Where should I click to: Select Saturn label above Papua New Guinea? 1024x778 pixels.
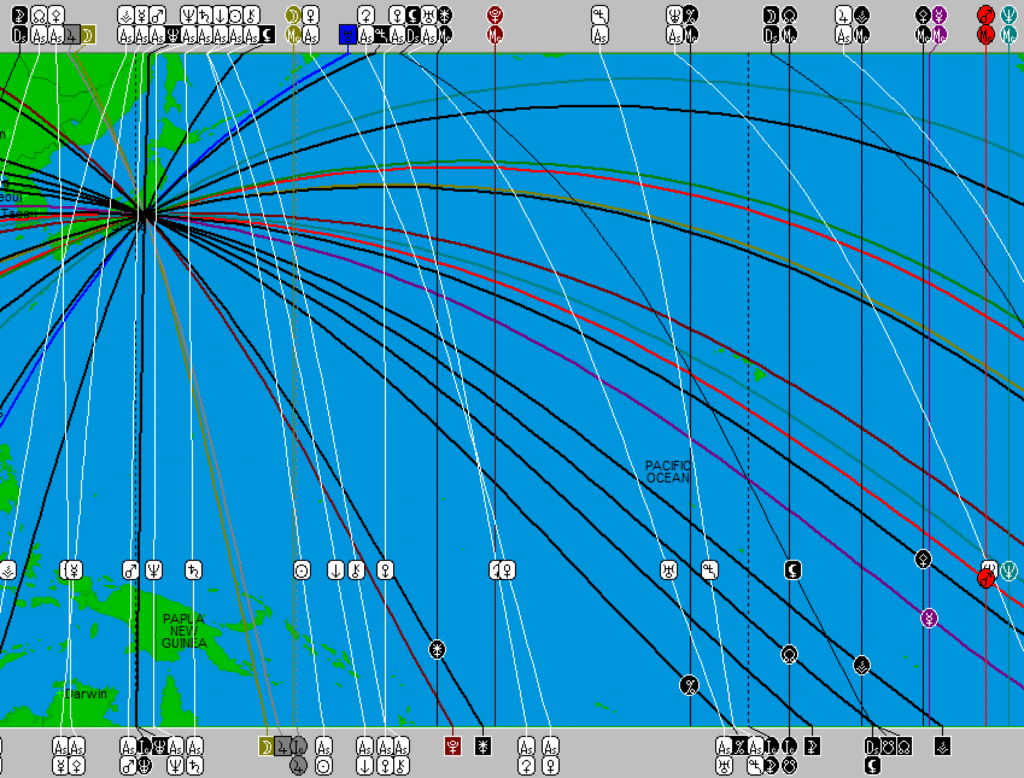pos(193,570)
